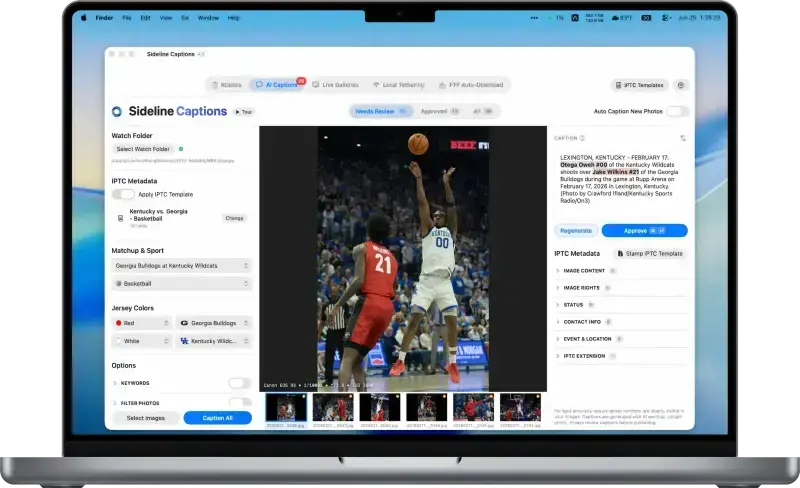Screen dimensions: 800x488
Task: Open the Red jersey color selector
Action: [142, 323]
